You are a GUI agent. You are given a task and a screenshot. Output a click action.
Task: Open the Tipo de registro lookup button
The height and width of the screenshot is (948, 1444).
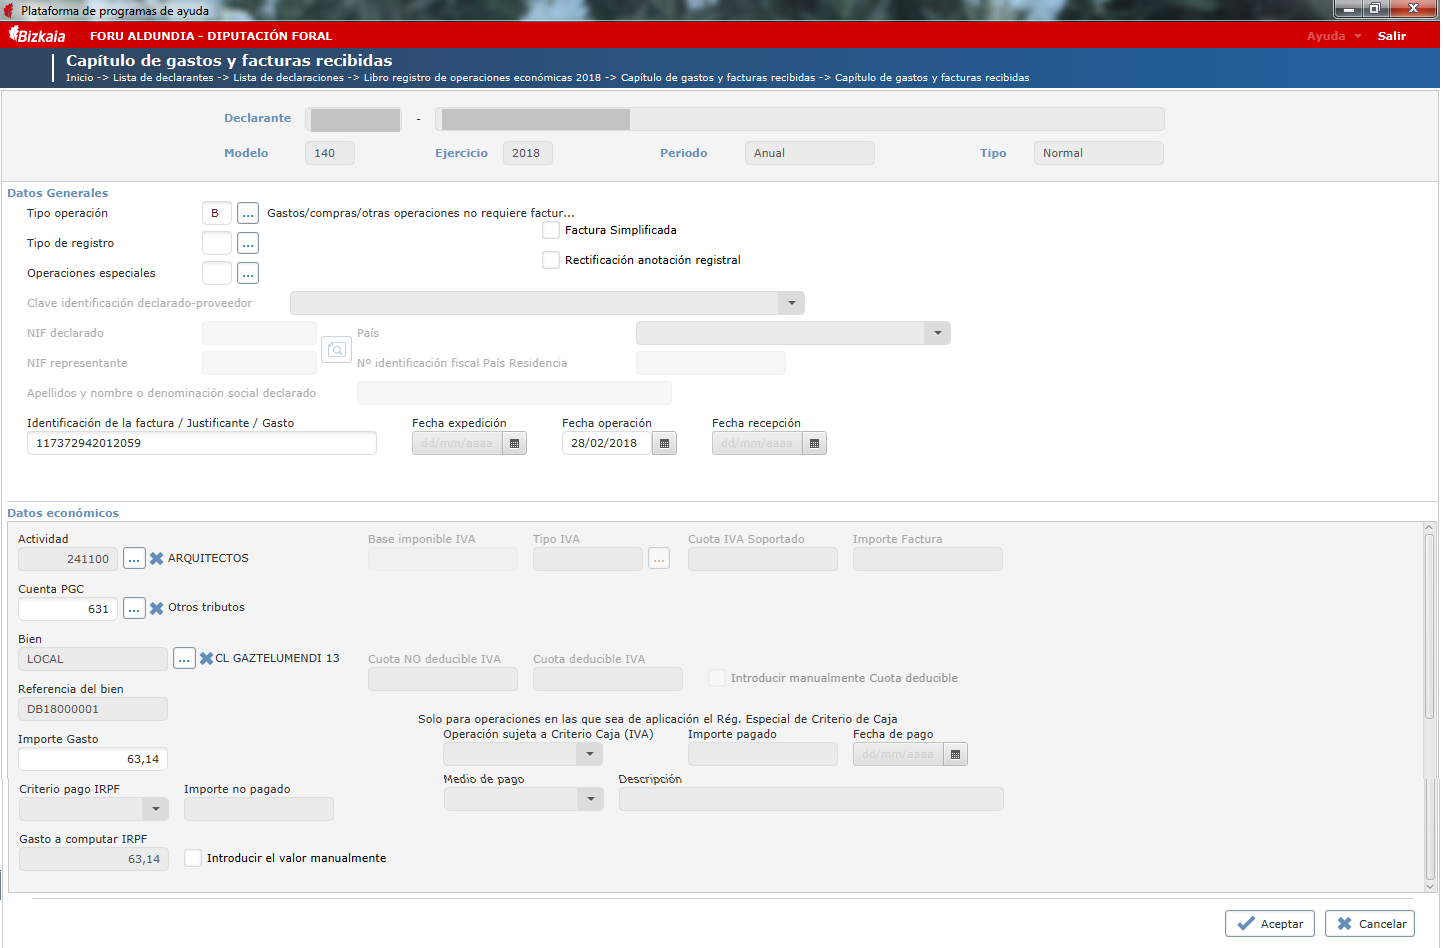click(x=248, y=243)
